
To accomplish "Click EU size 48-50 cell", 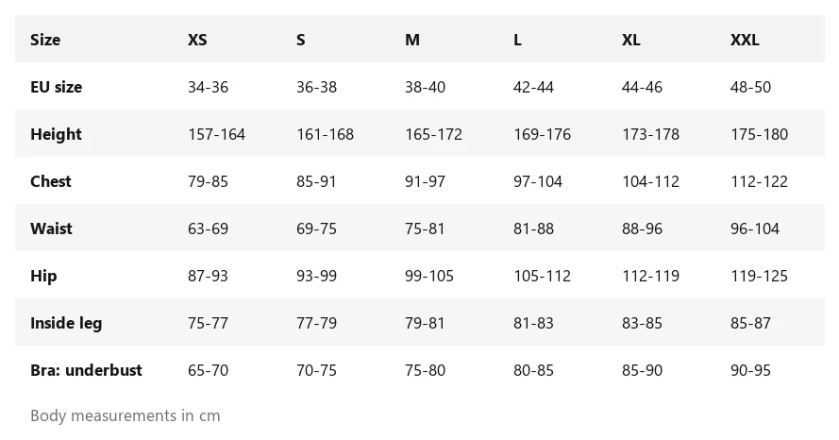I will coord(750,87).
